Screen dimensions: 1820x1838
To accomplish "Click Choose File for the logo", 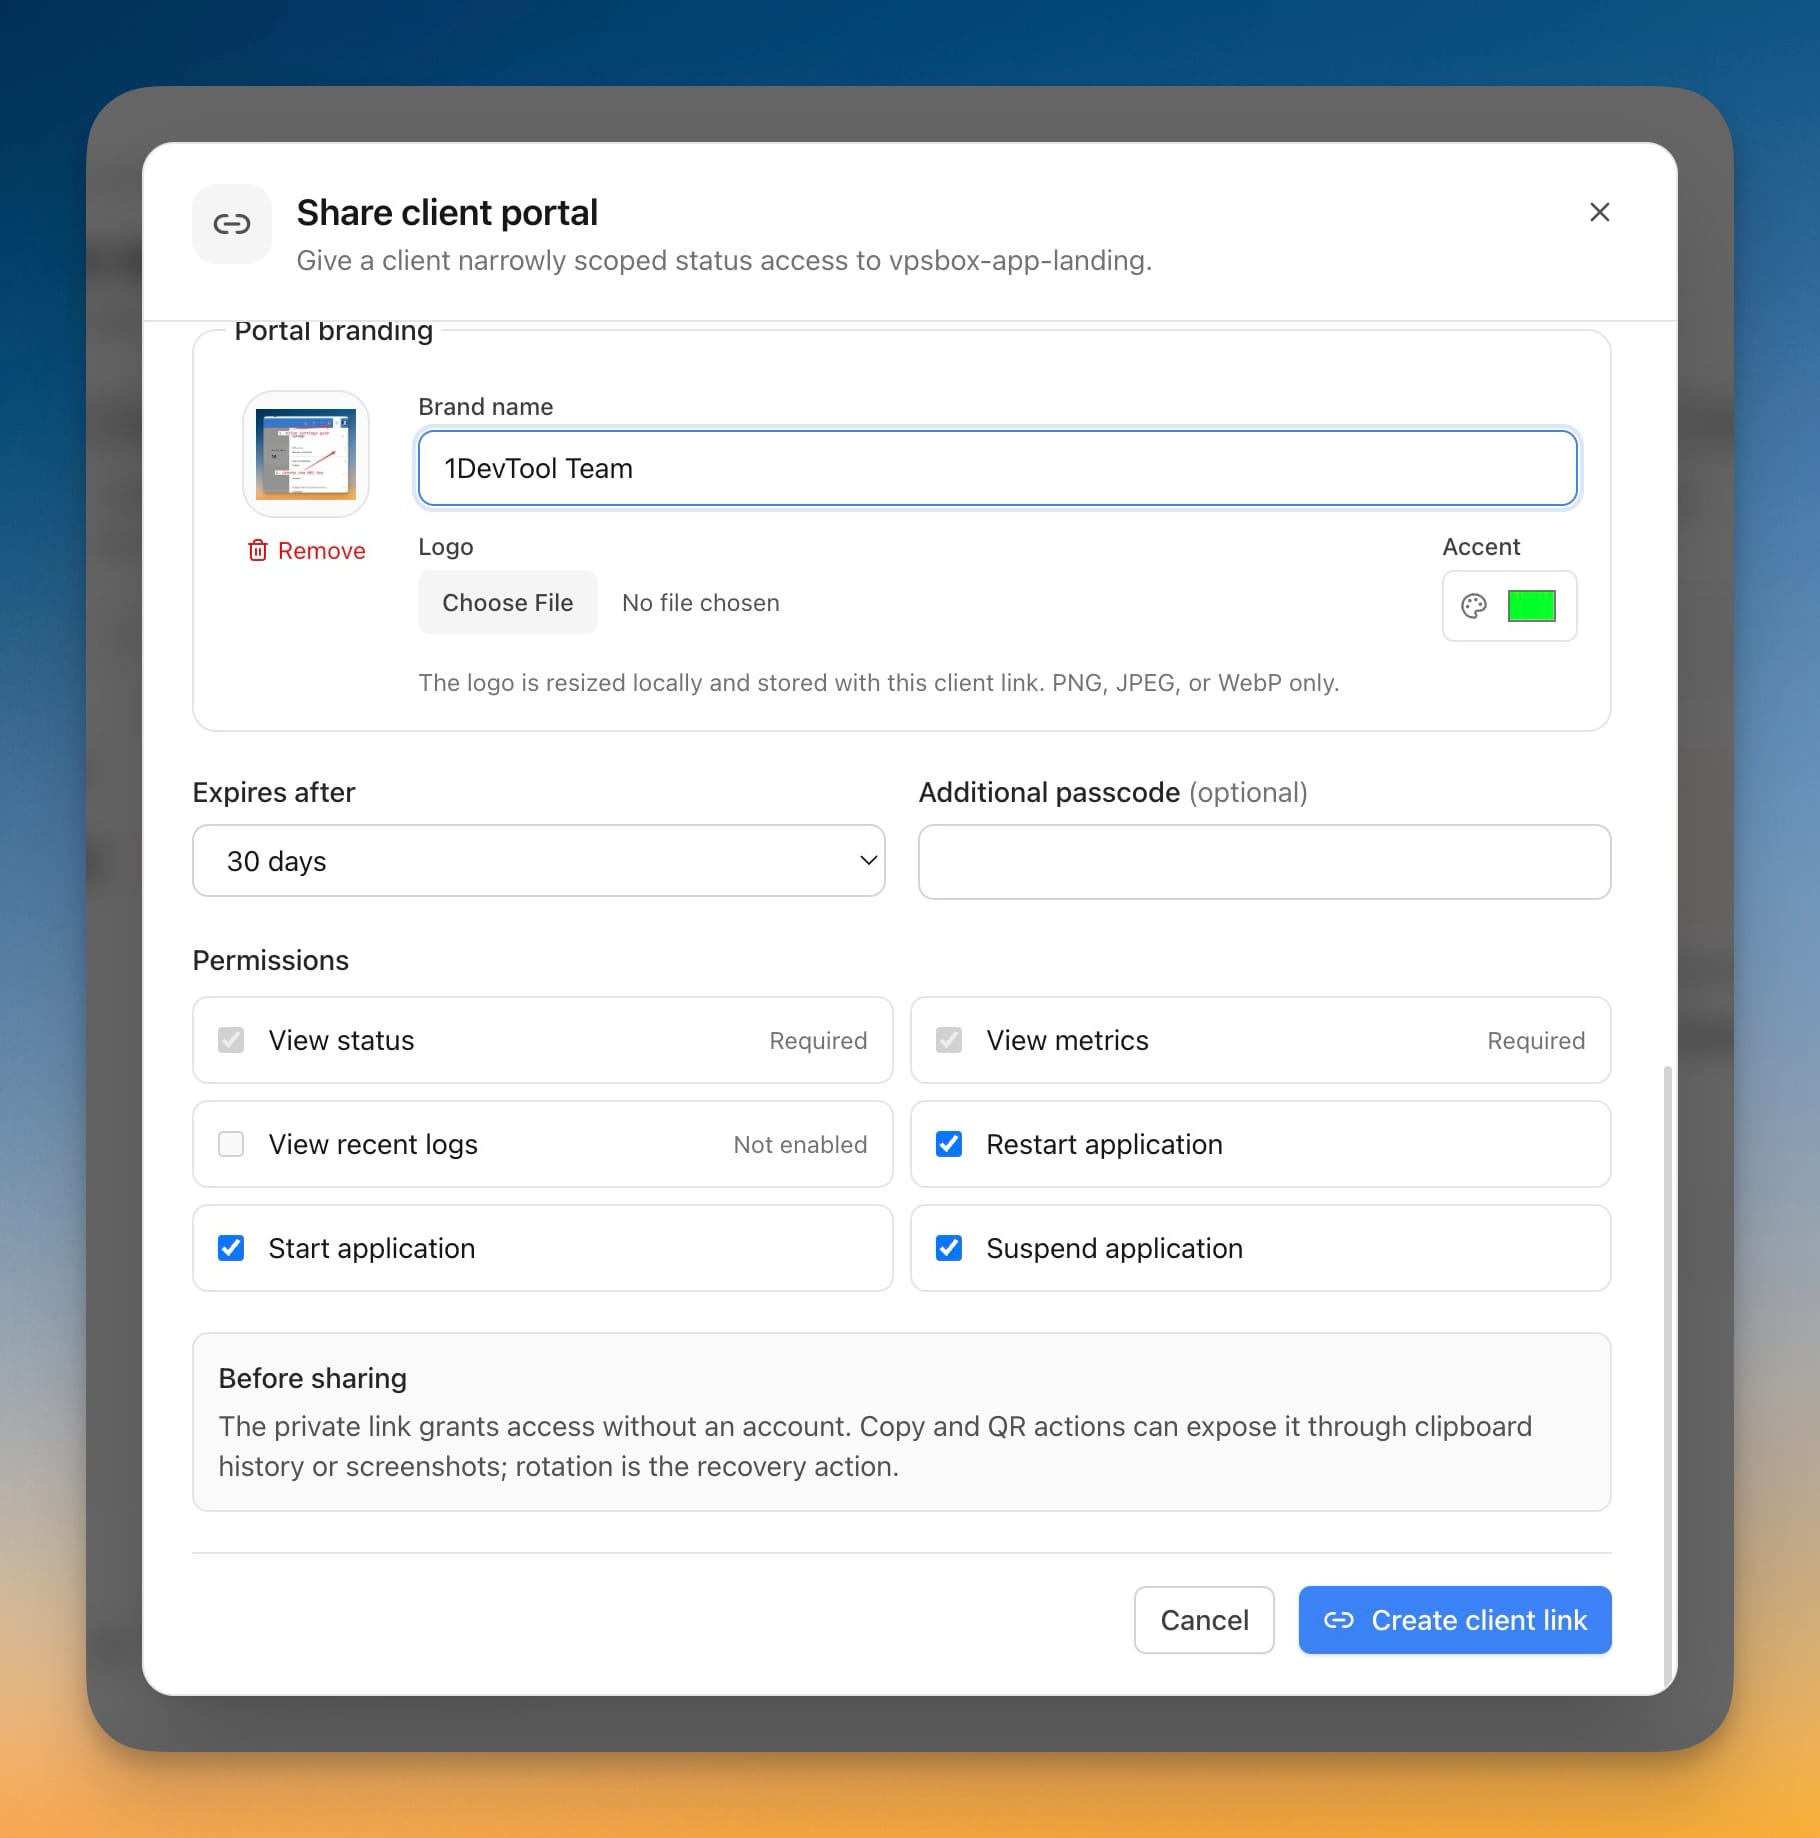I will pyautogui.click(x=507, y=603).
